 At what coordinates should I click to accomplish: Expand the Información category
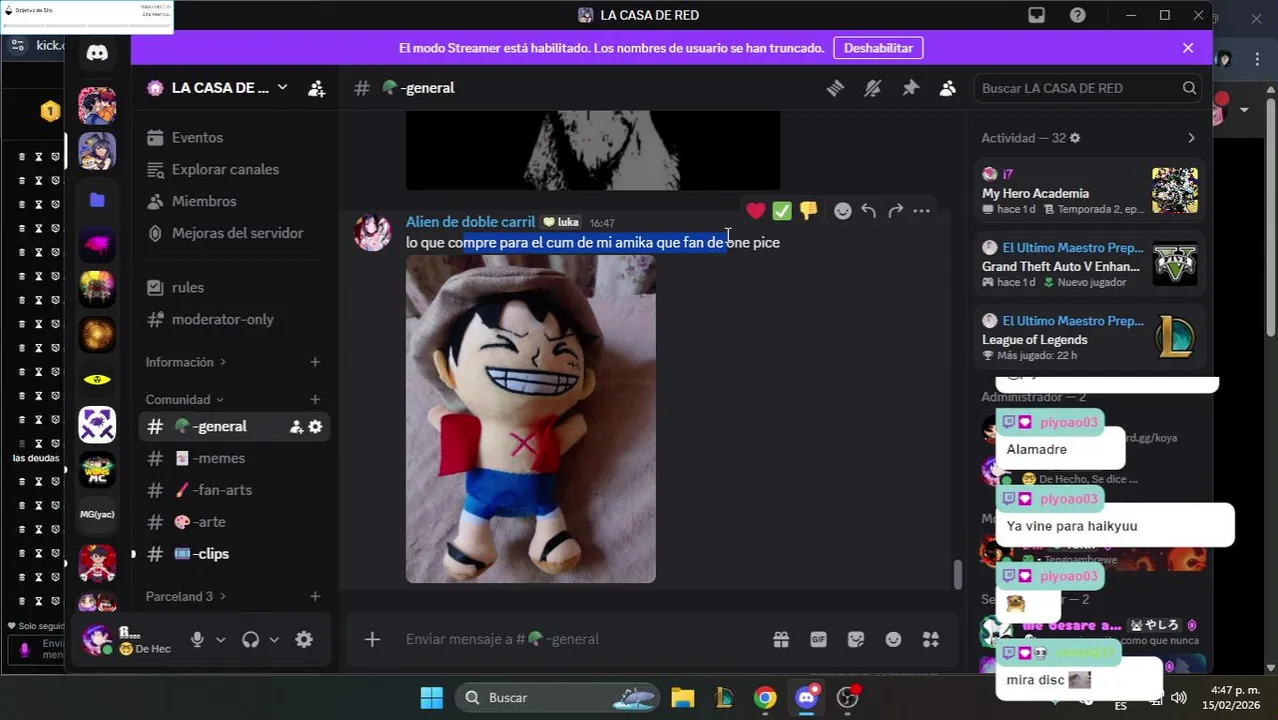coord(186,362)
